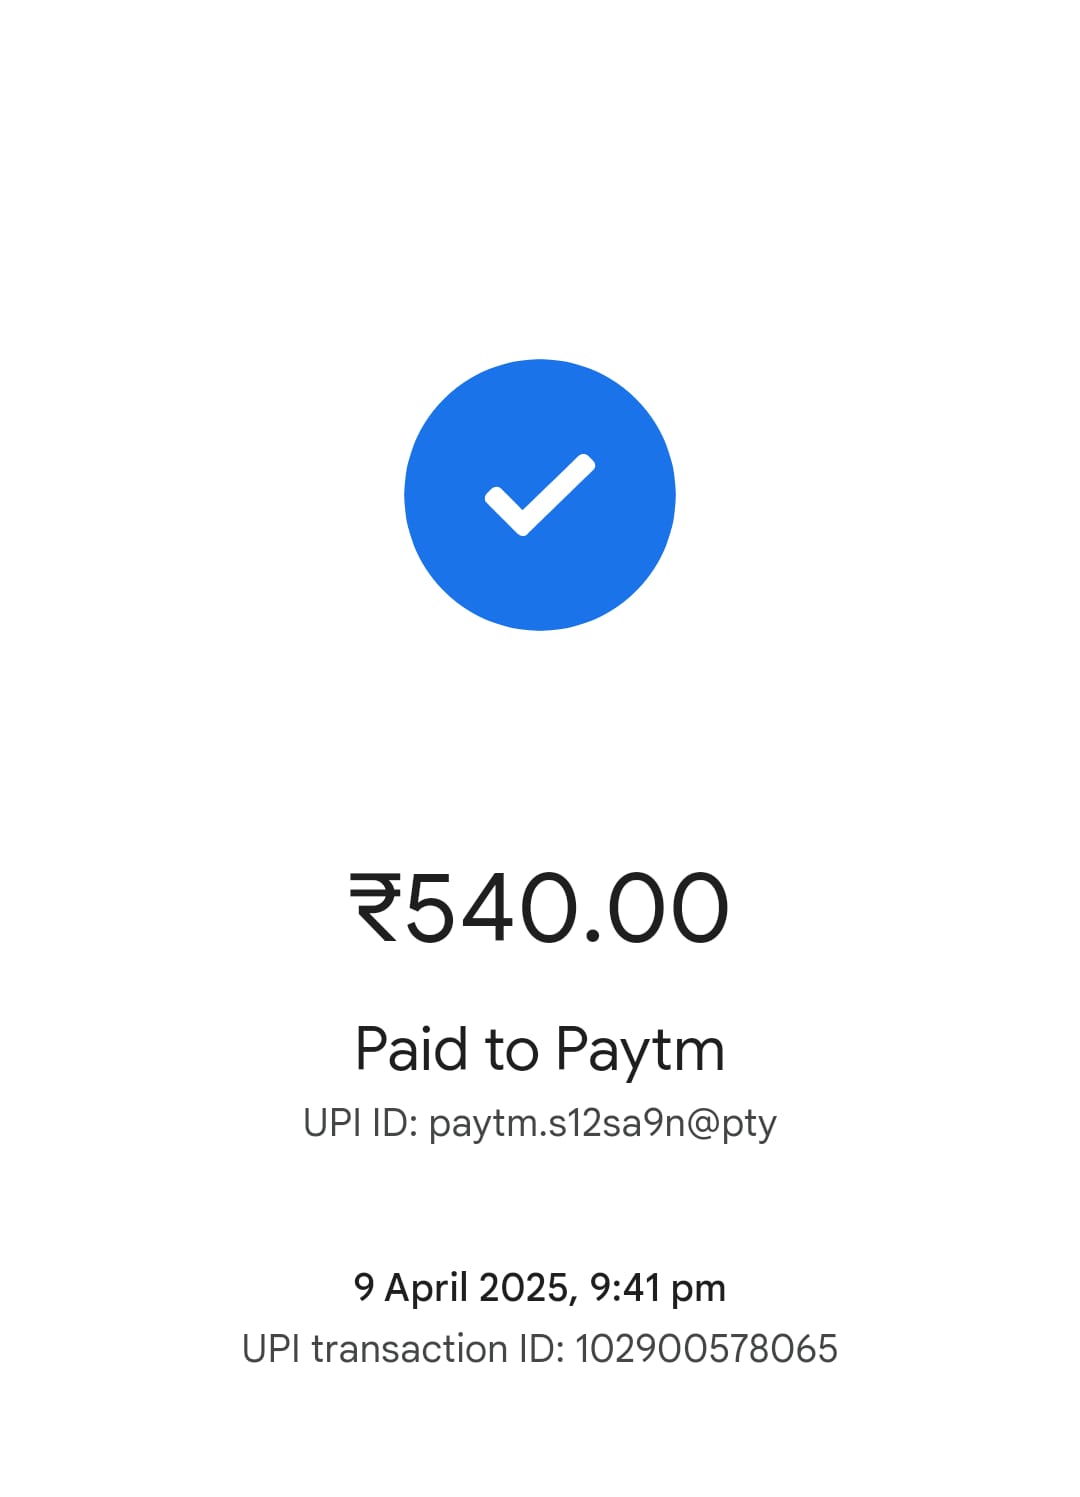Screen dimensions: 1080x1497
Task: Click the payment time '9:41 pm'
Action: click(658, 1288)
